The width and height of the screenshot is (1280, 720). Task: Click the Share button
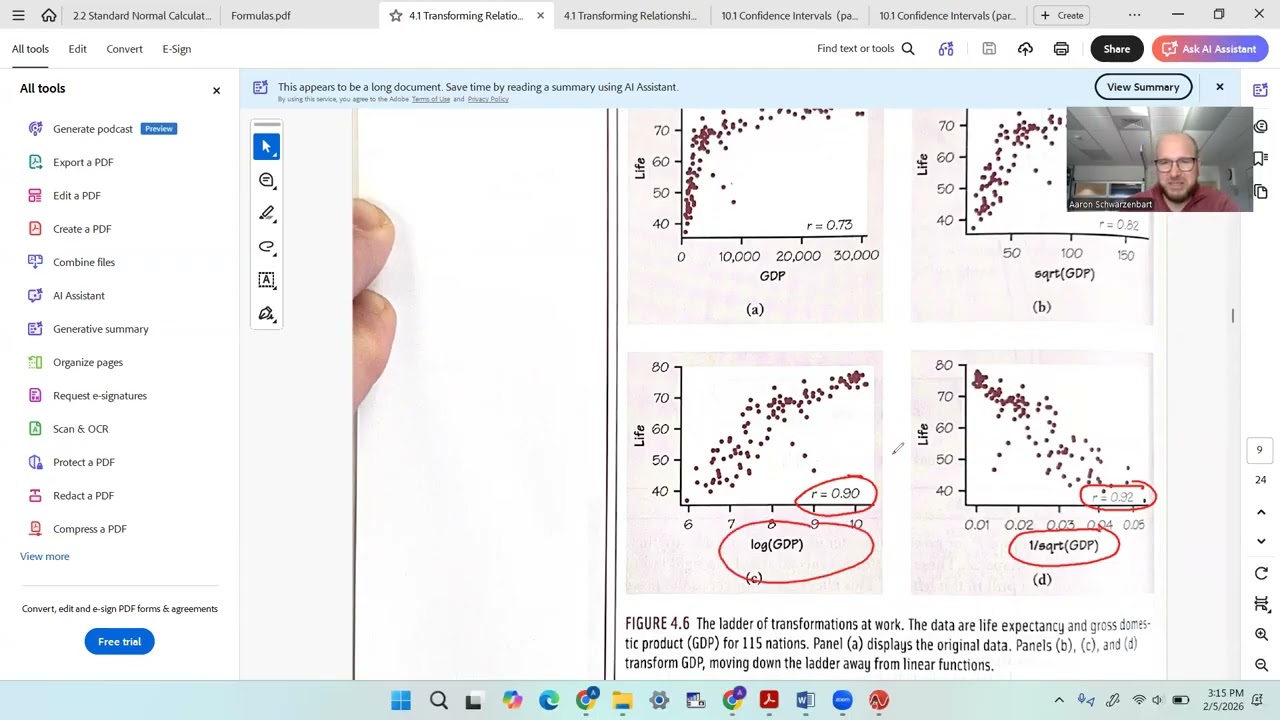pyautogui.click(x=1116, y=48)
